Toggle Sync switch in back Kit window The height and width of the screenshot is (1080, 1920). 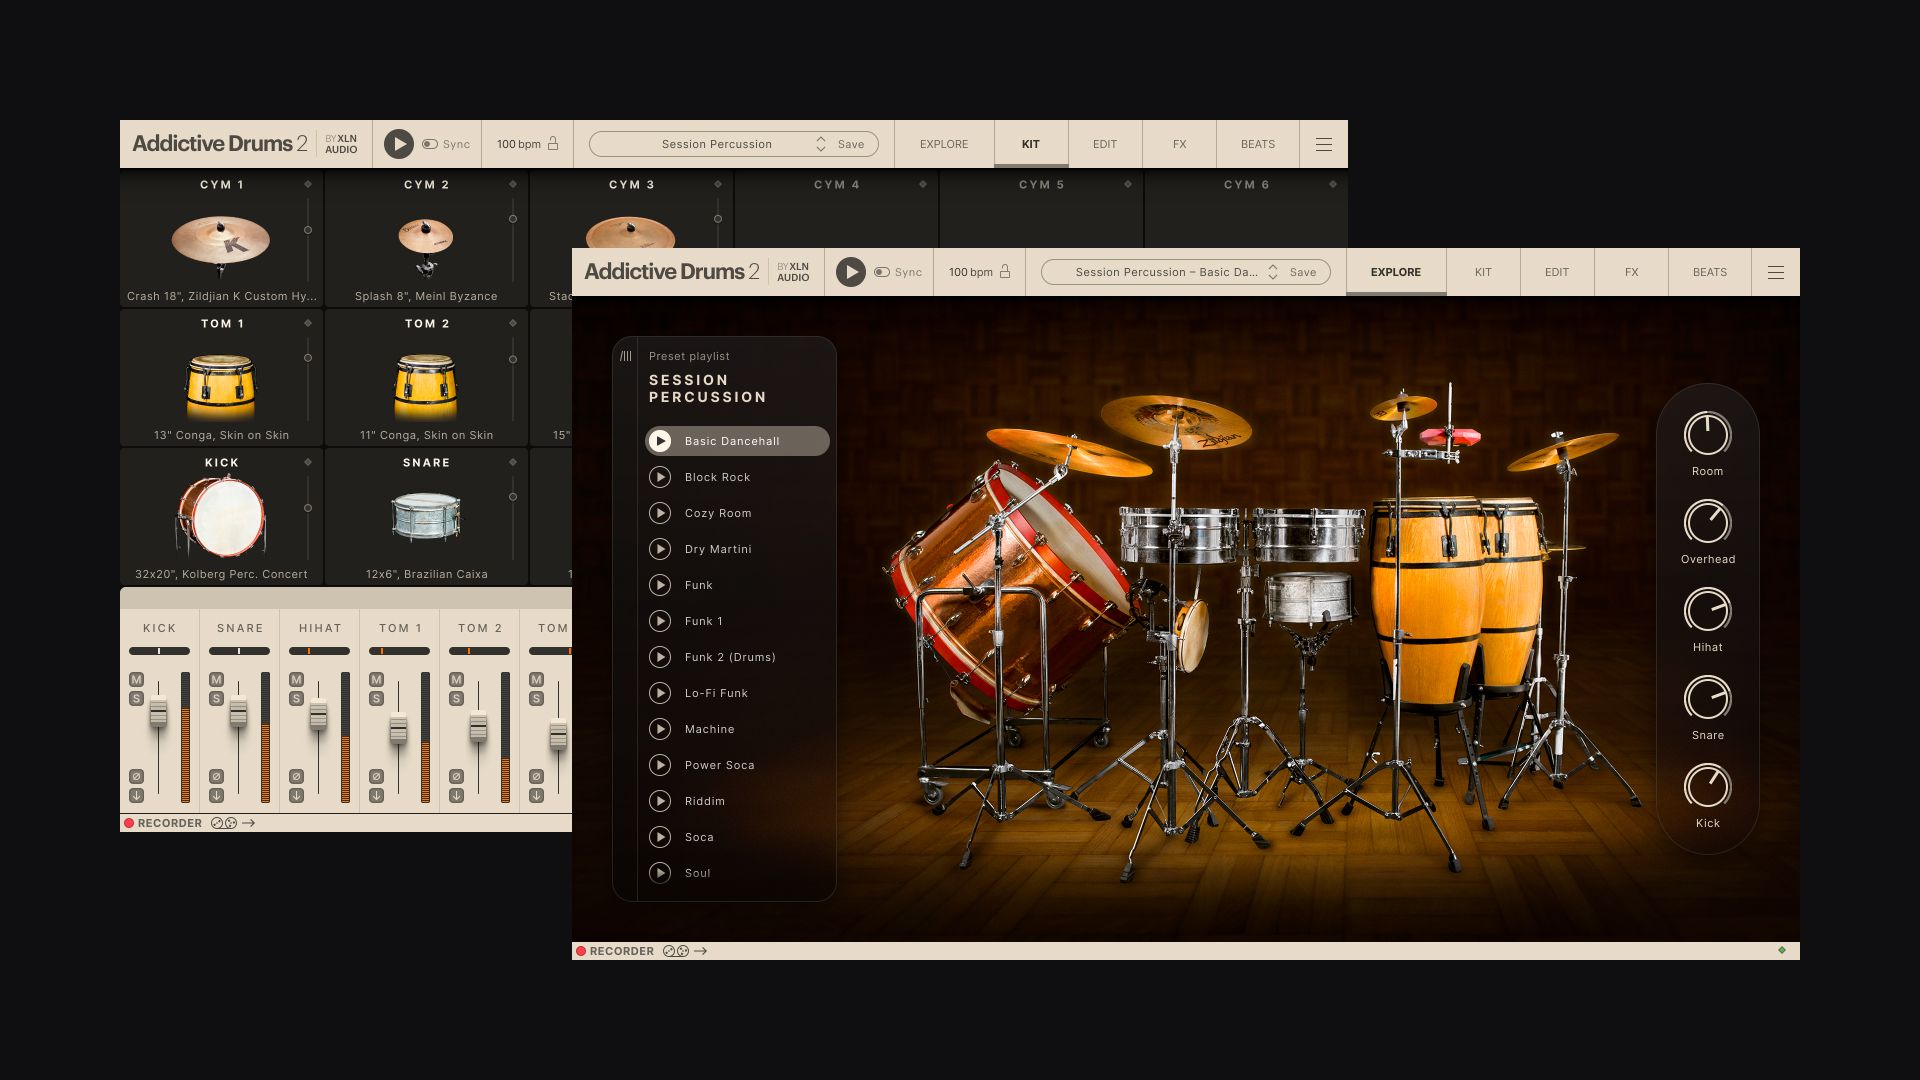(x=430, y=144)
